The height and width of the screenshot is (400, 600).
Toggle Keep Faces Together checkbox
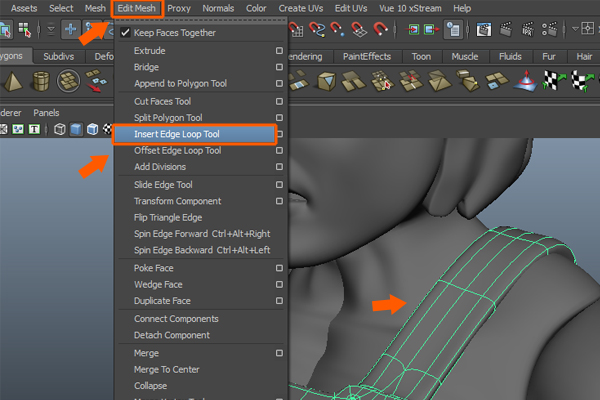[x=125, y=33]
